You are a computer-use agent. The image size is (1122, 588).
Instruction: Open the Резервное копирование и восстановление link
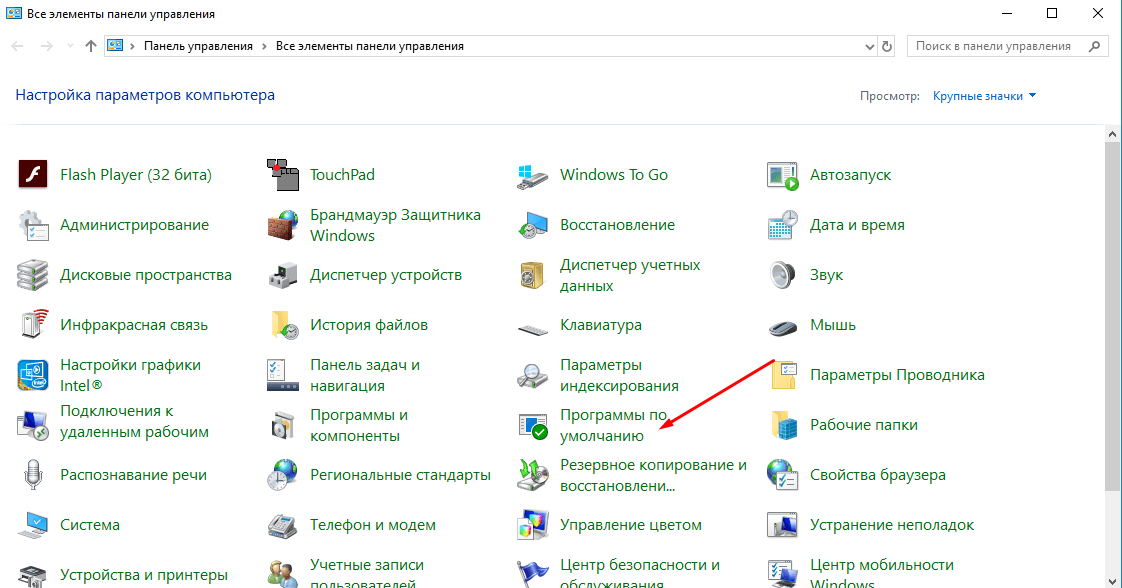(653, 475)
